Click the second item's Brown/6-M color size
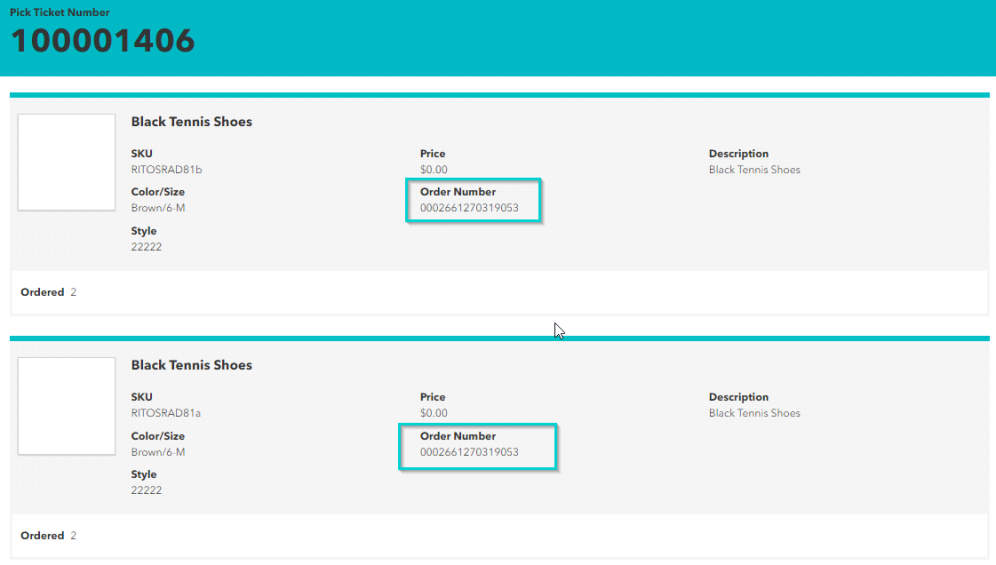This screenshot has width=996, height=565. coord(158,452)
